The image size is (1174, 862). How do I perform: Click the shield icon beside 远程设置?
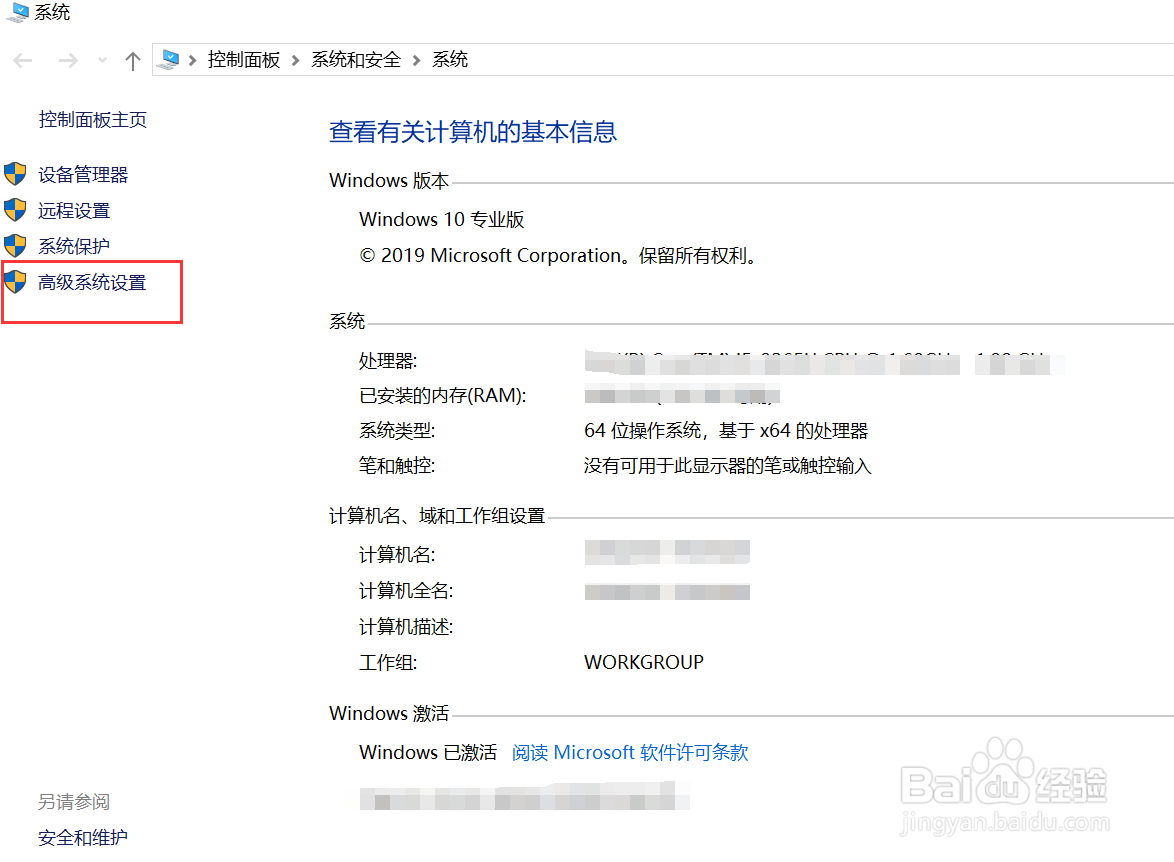pyautogui.click(x=16, y=209)
